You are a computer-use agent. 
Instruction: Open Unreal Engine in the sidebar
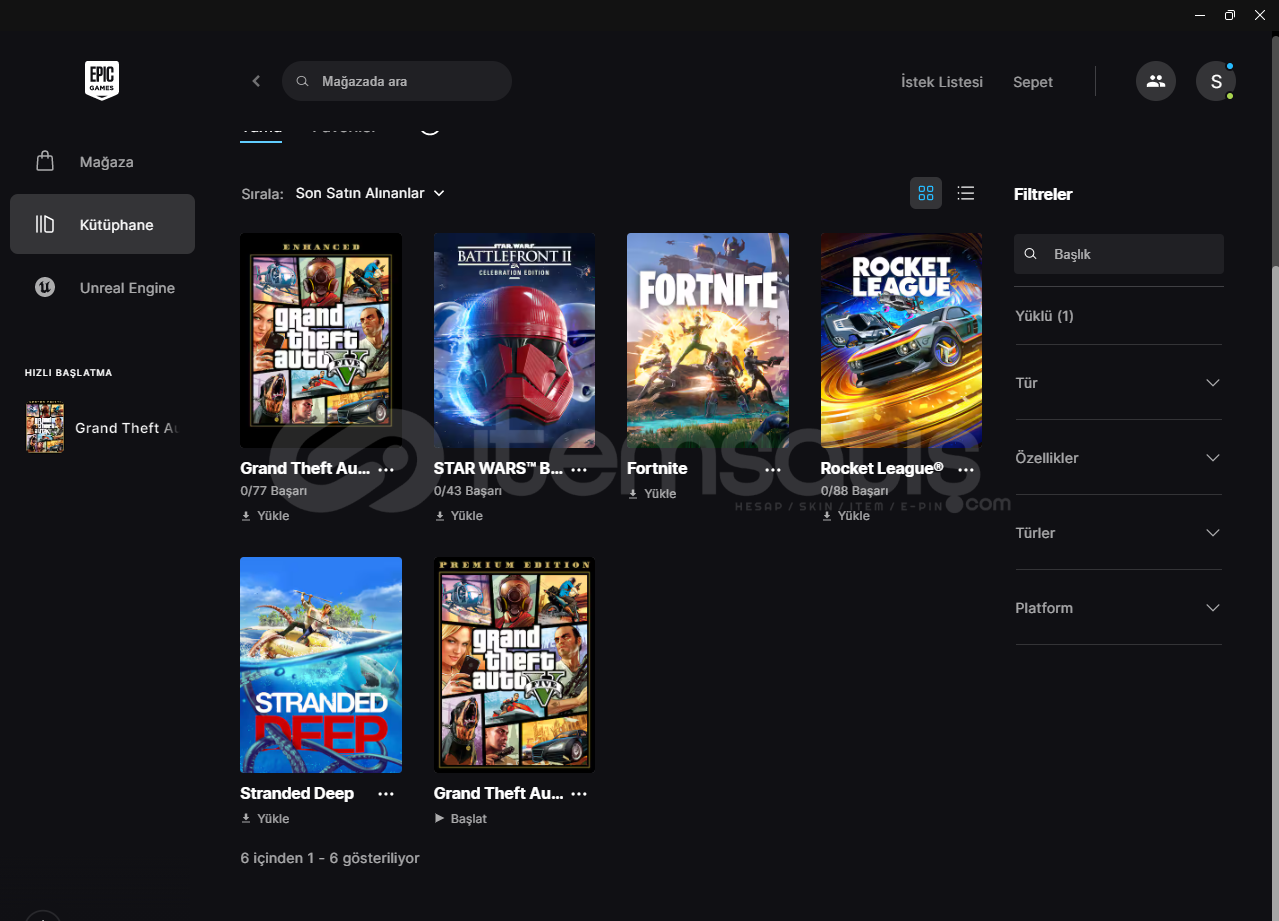pyautogui.click(x=102, y=287)
